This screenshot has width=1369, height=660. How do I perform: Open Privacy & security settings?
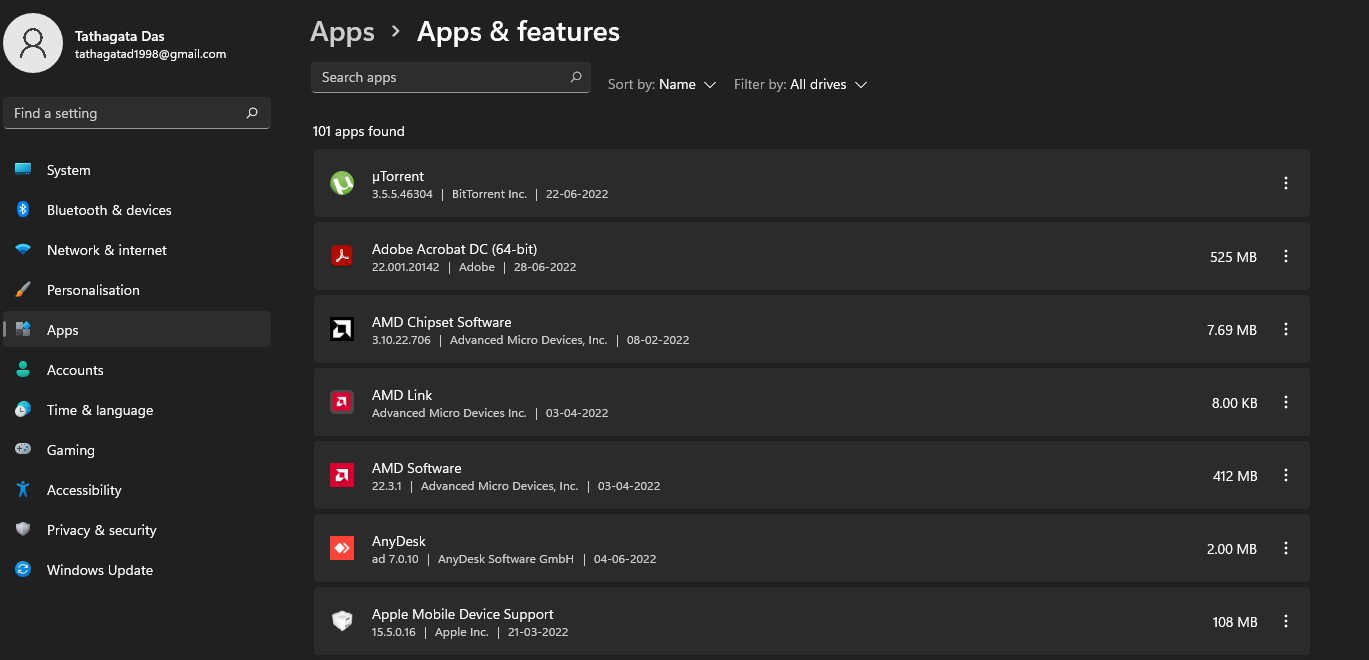click(x=137, y=530)
